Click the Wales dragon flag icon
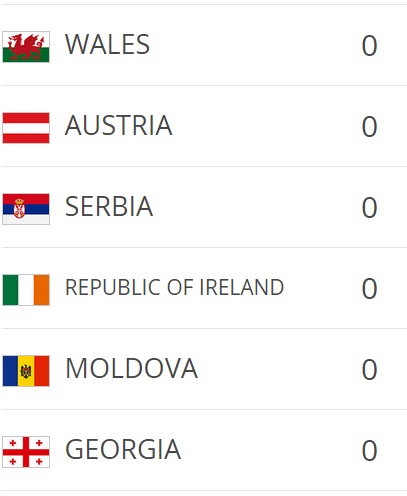The image size is (407, 496). [x=26, y=47]
